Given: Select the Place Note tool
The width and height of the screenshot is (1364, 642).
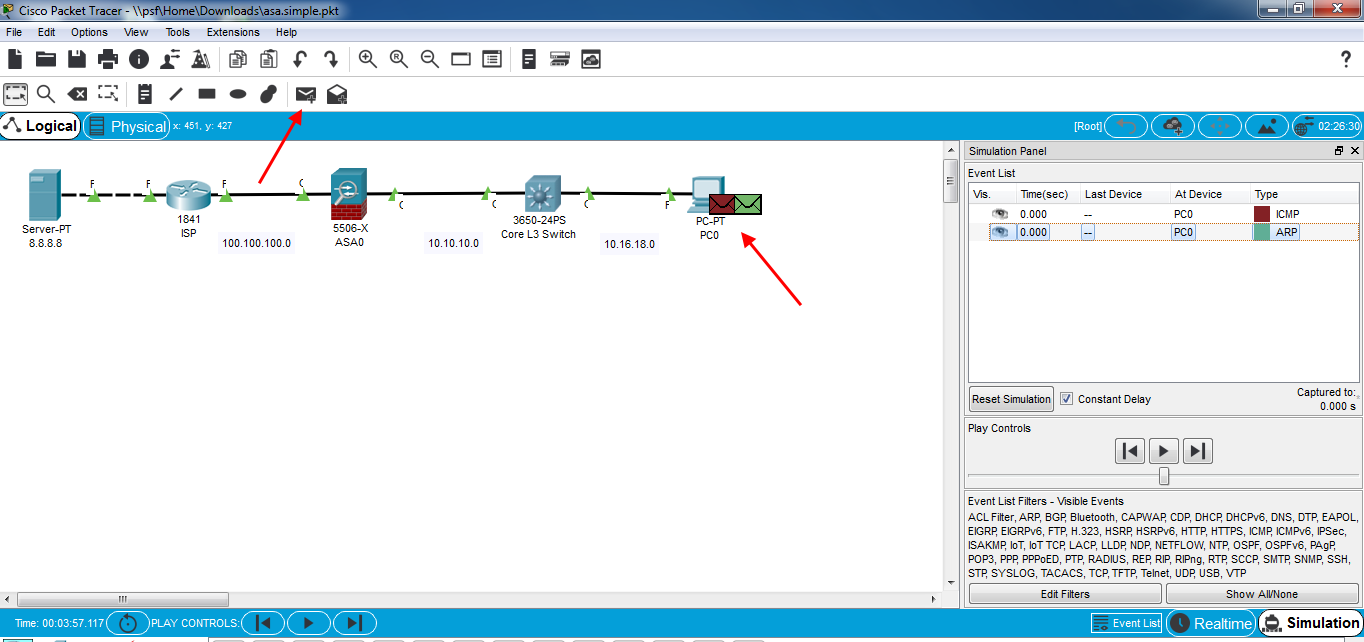Looking at the screenshot, I should pyautogui.click(x=143, y=93).
